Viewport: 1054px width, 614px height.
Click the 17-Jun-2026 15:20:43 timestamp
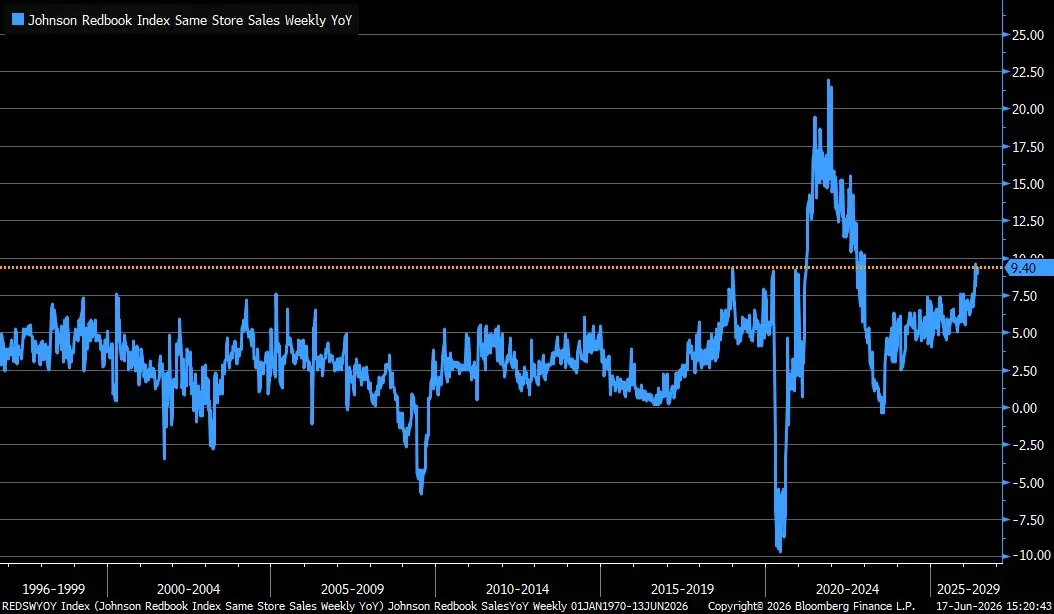click(995, 607)
